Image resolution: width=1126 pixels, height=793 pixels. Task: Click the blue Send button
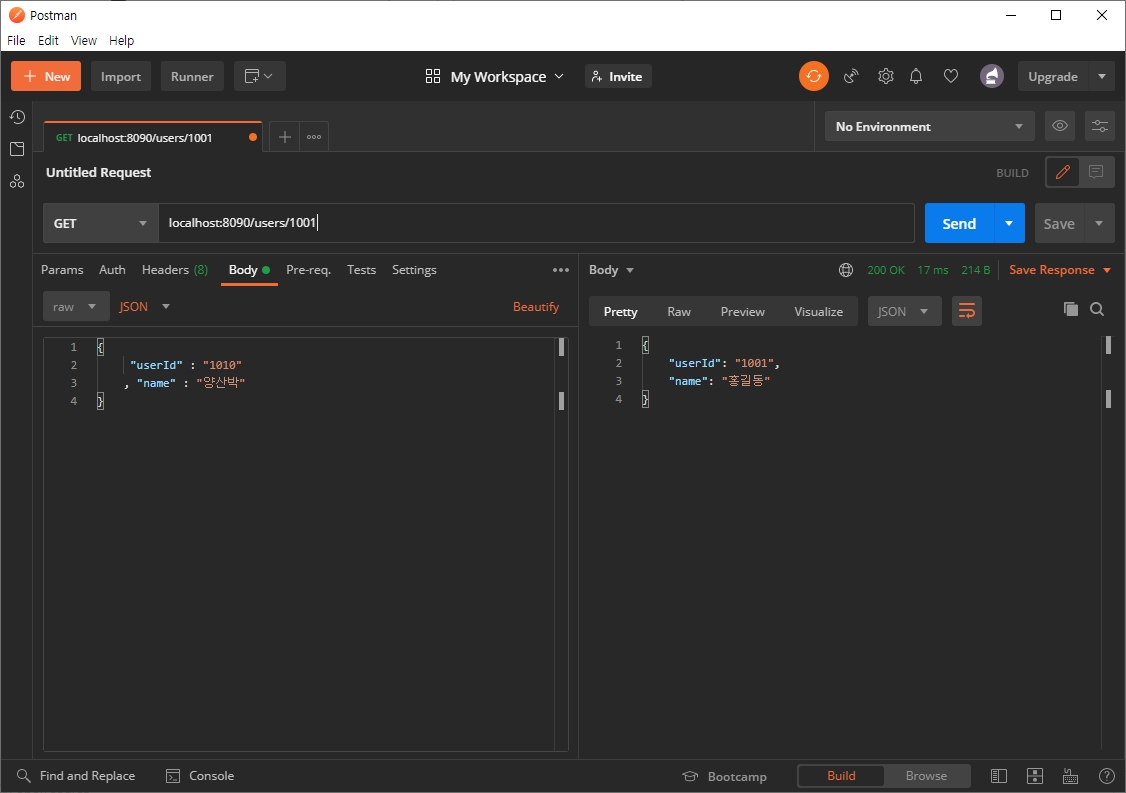pos(959,223)
